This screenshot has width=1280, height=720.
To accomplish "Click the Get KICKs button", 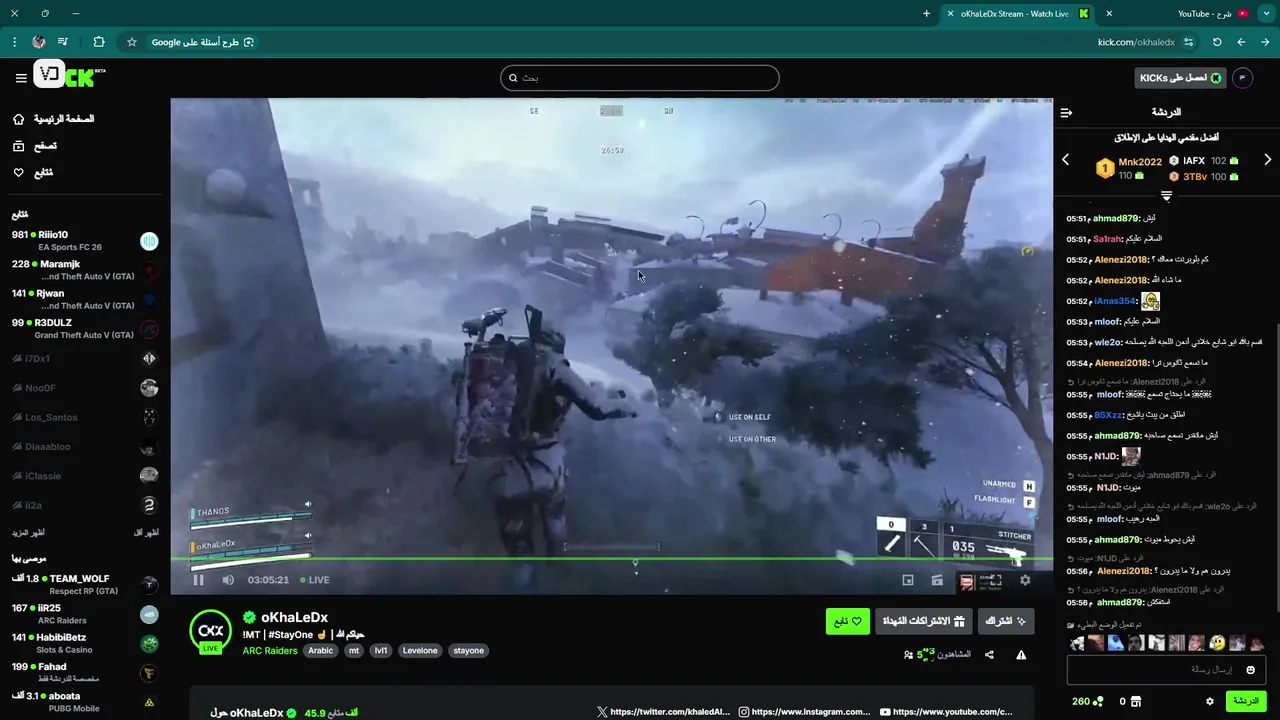I will tap(1181, 78).
